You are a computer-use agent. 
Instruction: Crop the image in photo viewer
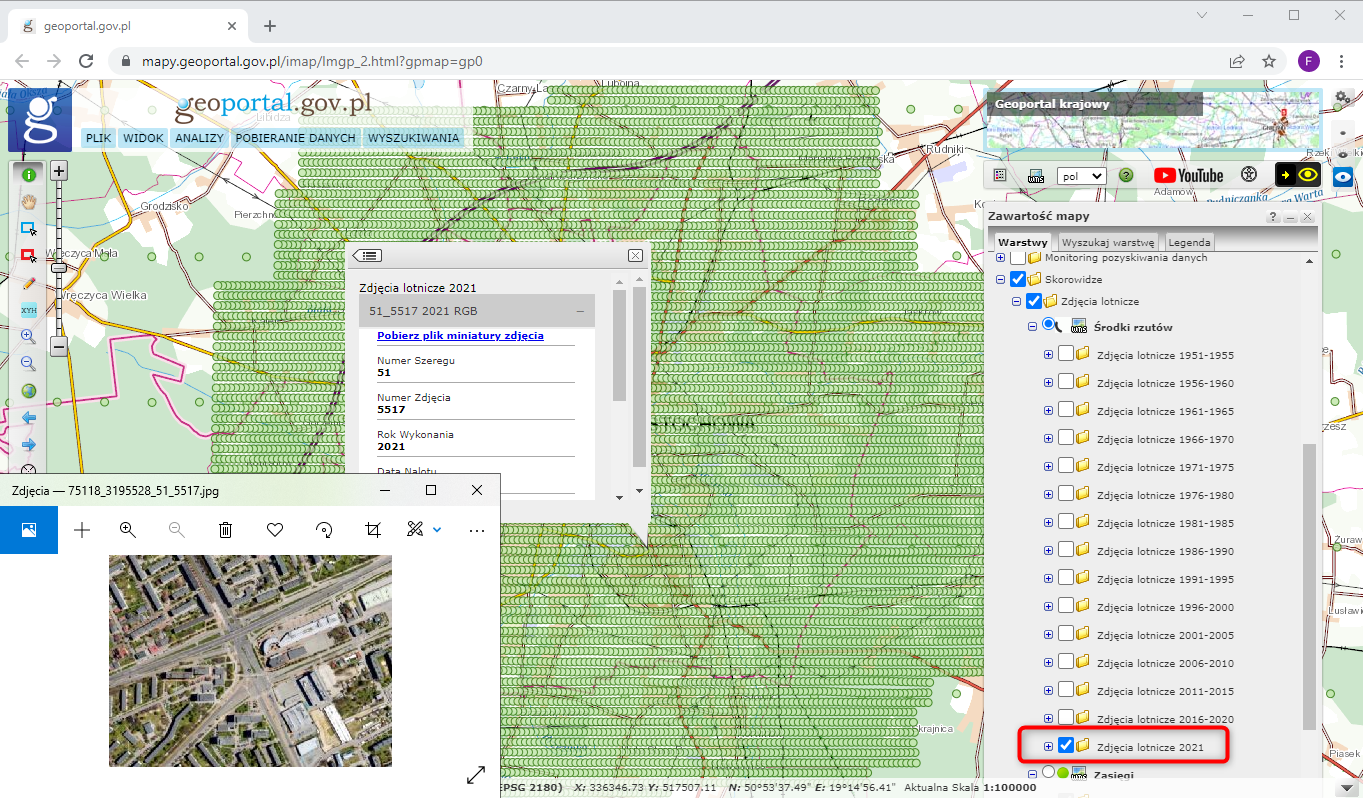[373, 530]
